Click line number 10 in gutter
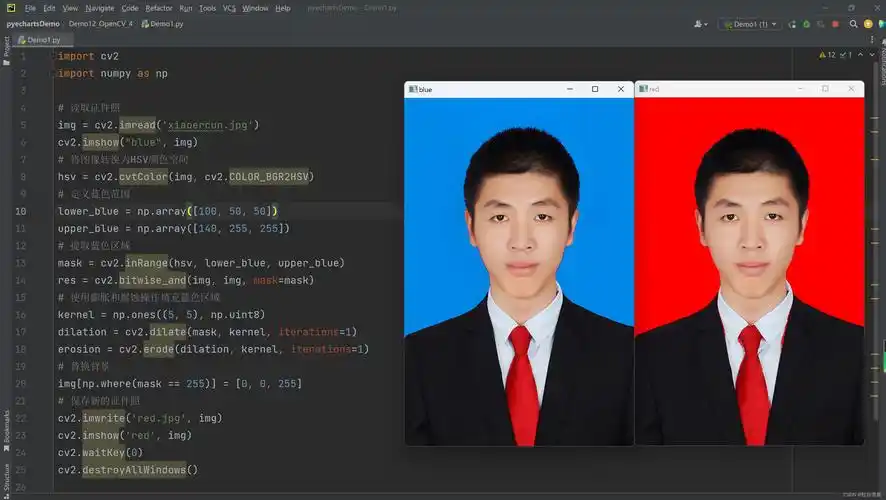 (20, 211)
